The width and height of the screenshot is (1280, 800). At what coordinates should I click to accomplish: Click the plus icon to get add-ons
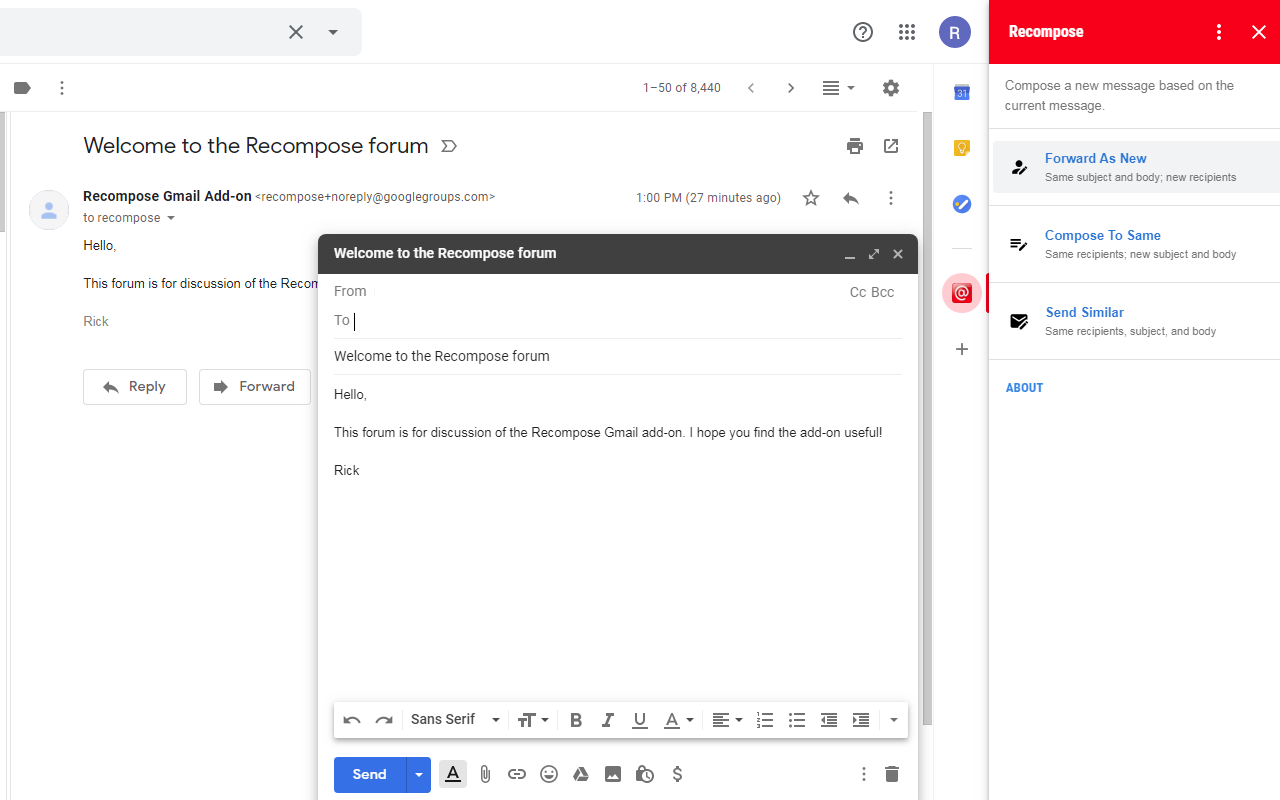(x=962, y=349)
